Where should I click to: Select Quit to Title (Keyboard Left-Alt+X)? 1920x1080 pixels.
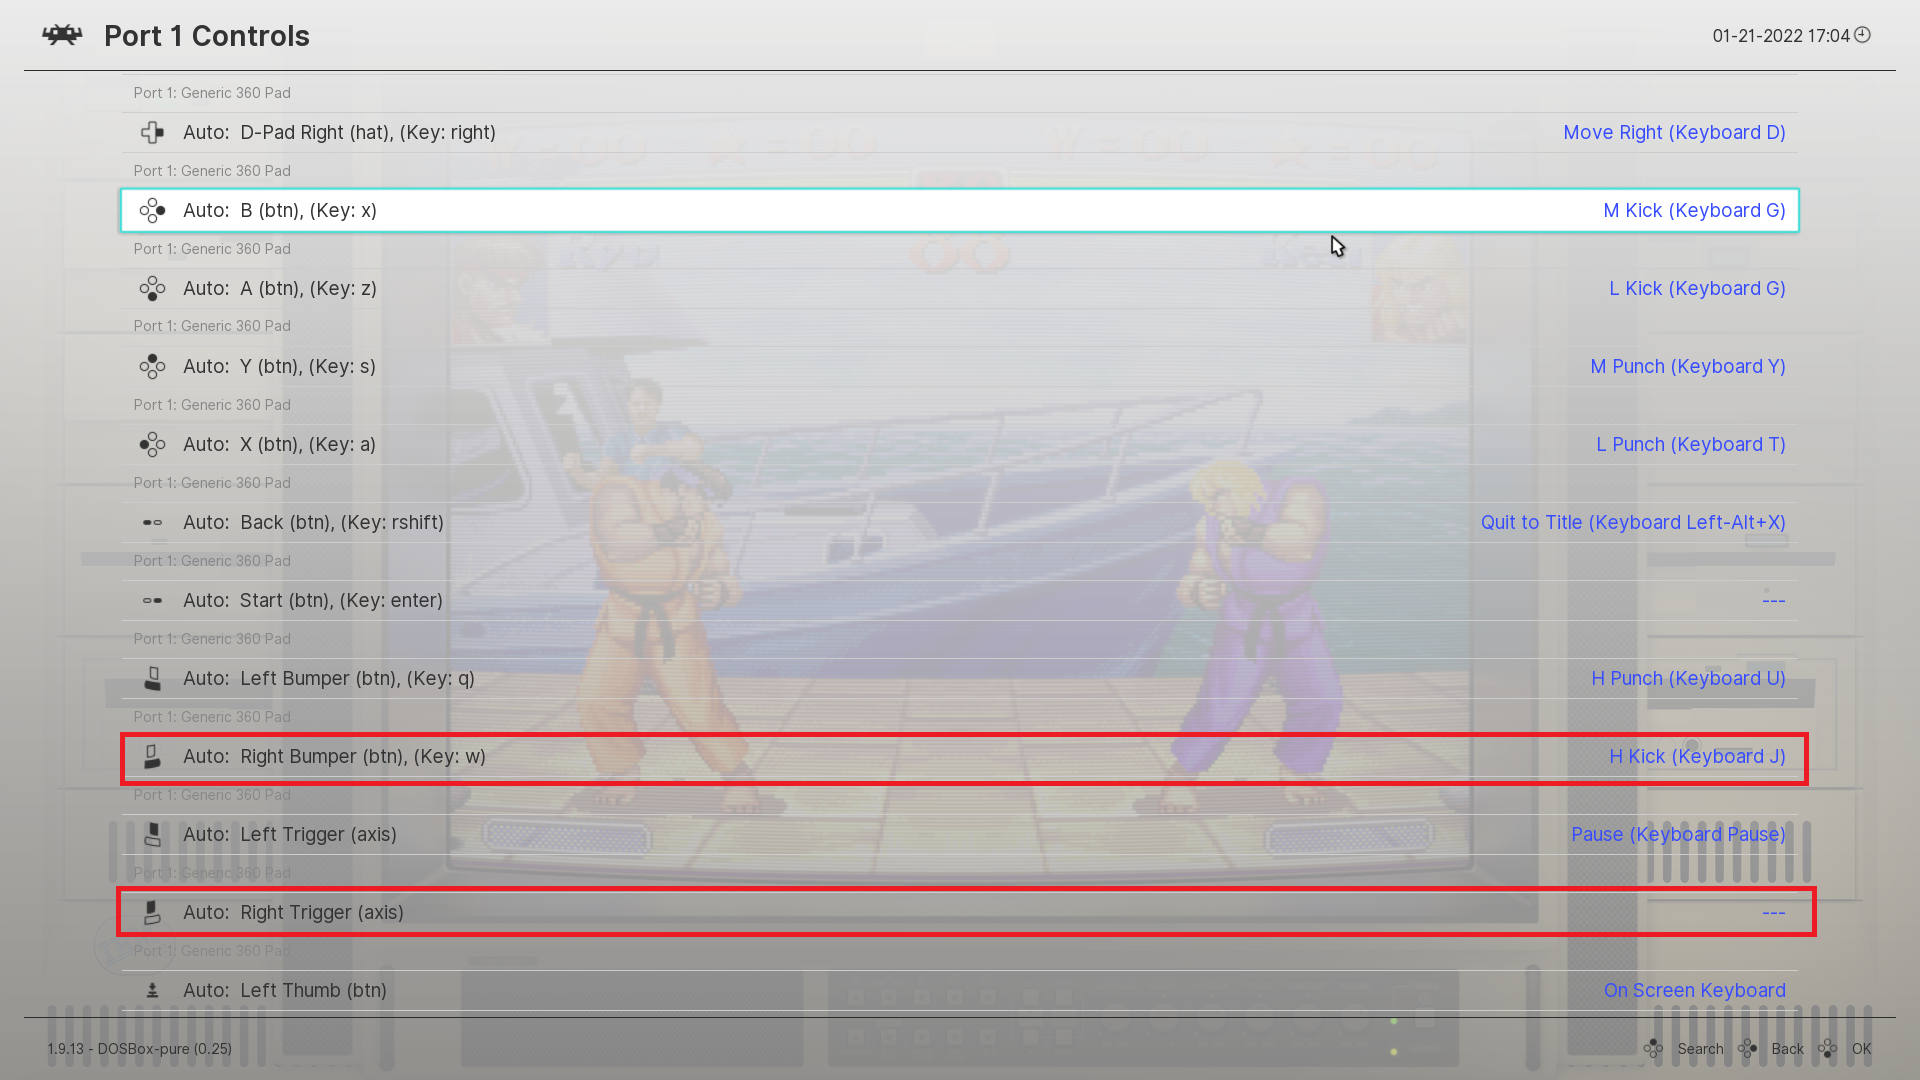pos(1632,522)
